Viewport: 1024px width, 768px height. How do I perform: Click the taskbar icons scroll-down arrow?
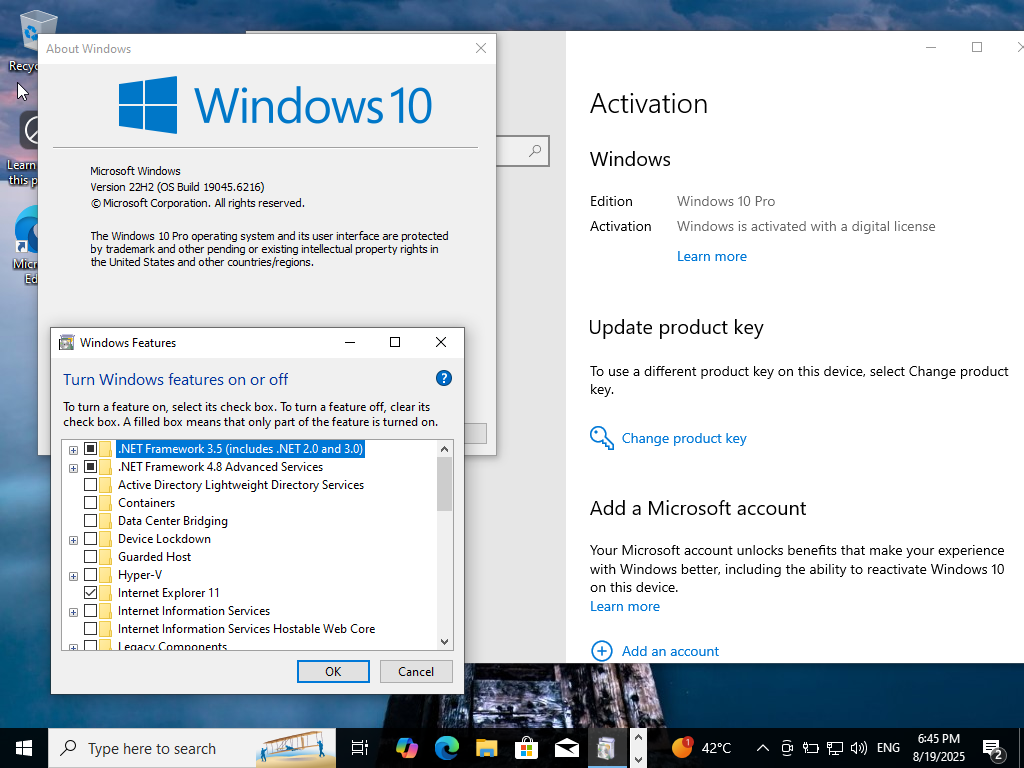pos(638,759)
